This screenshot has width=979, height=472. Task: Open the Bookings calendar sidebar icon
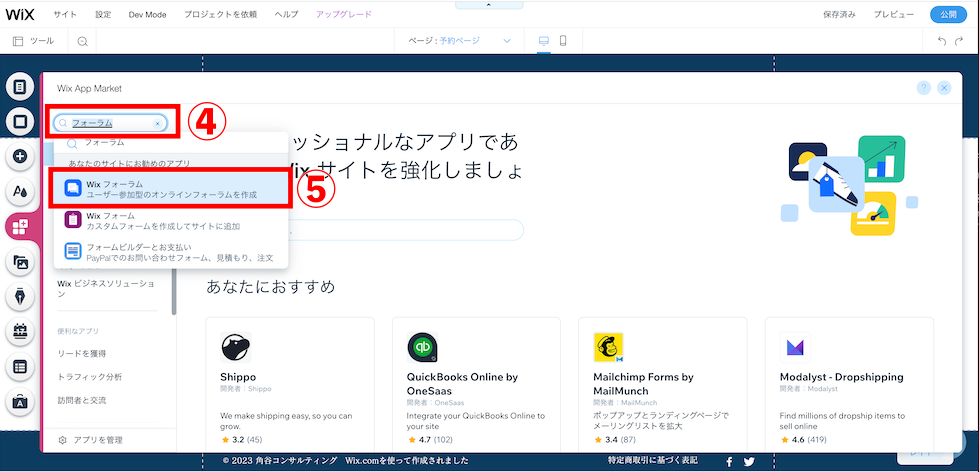point(20,332)
